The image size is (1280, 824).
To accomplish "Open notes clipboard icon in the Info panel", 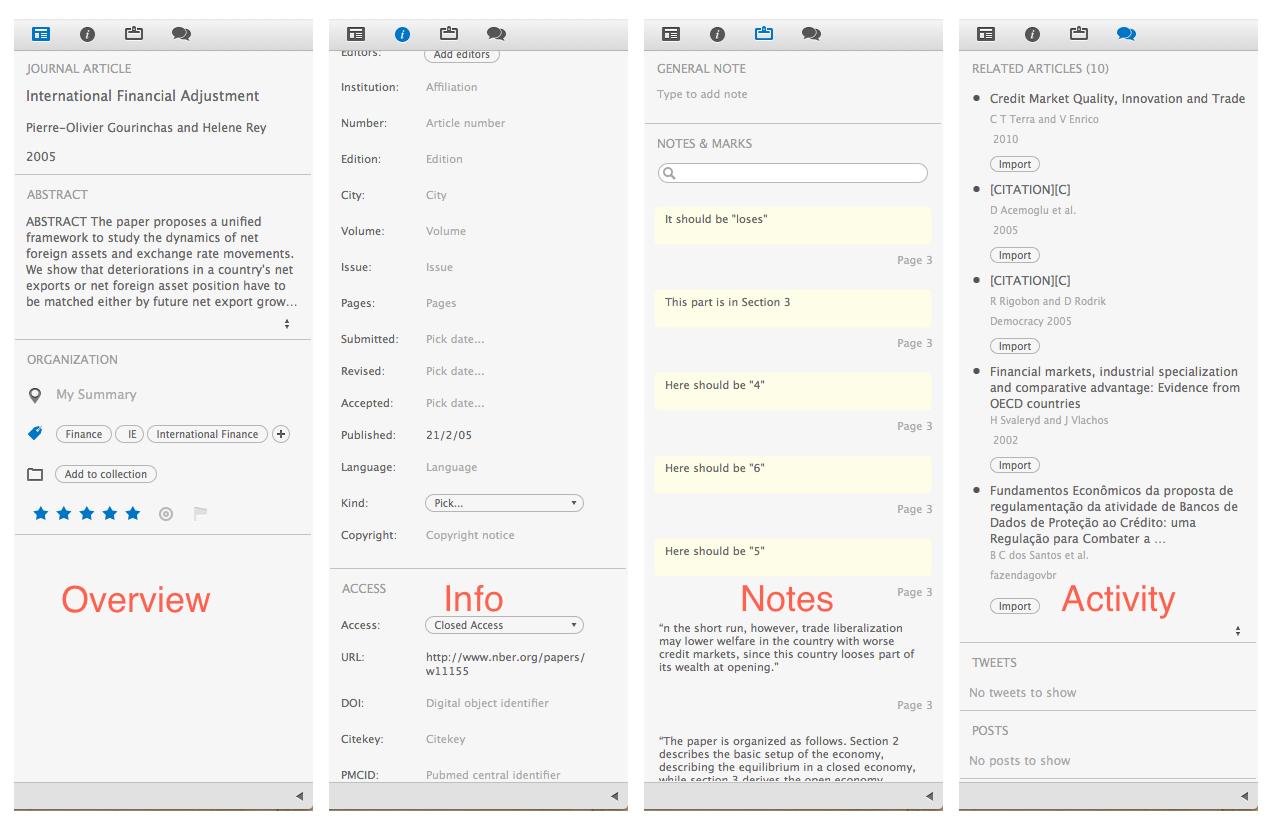I will tap(449, 33).
